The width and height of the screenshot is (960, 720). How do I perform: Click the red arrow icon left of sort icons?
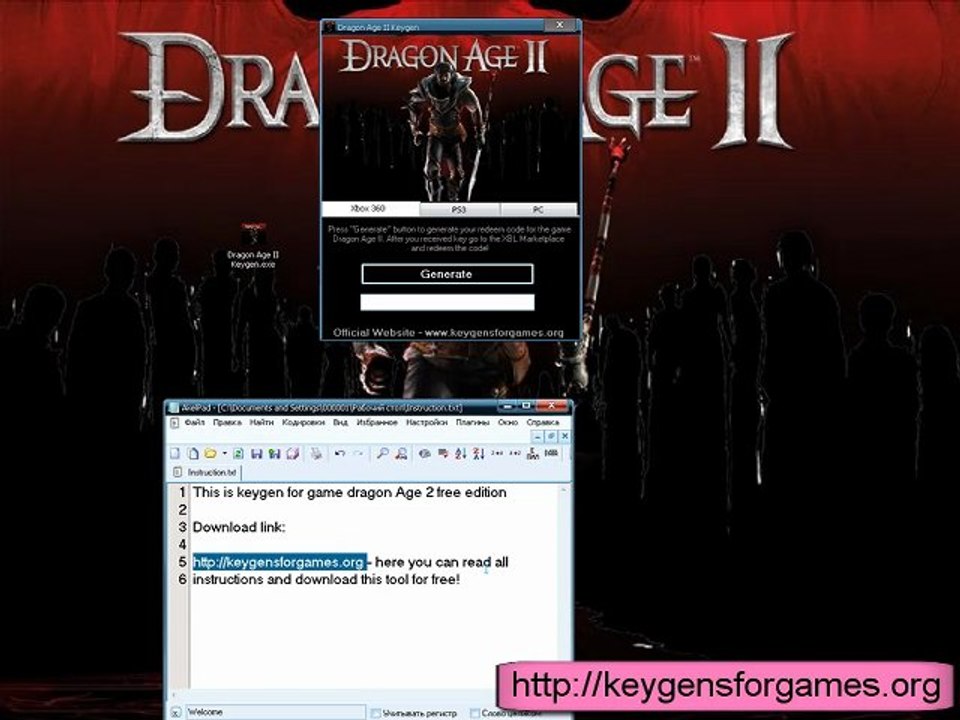click(x=443, y=454)
